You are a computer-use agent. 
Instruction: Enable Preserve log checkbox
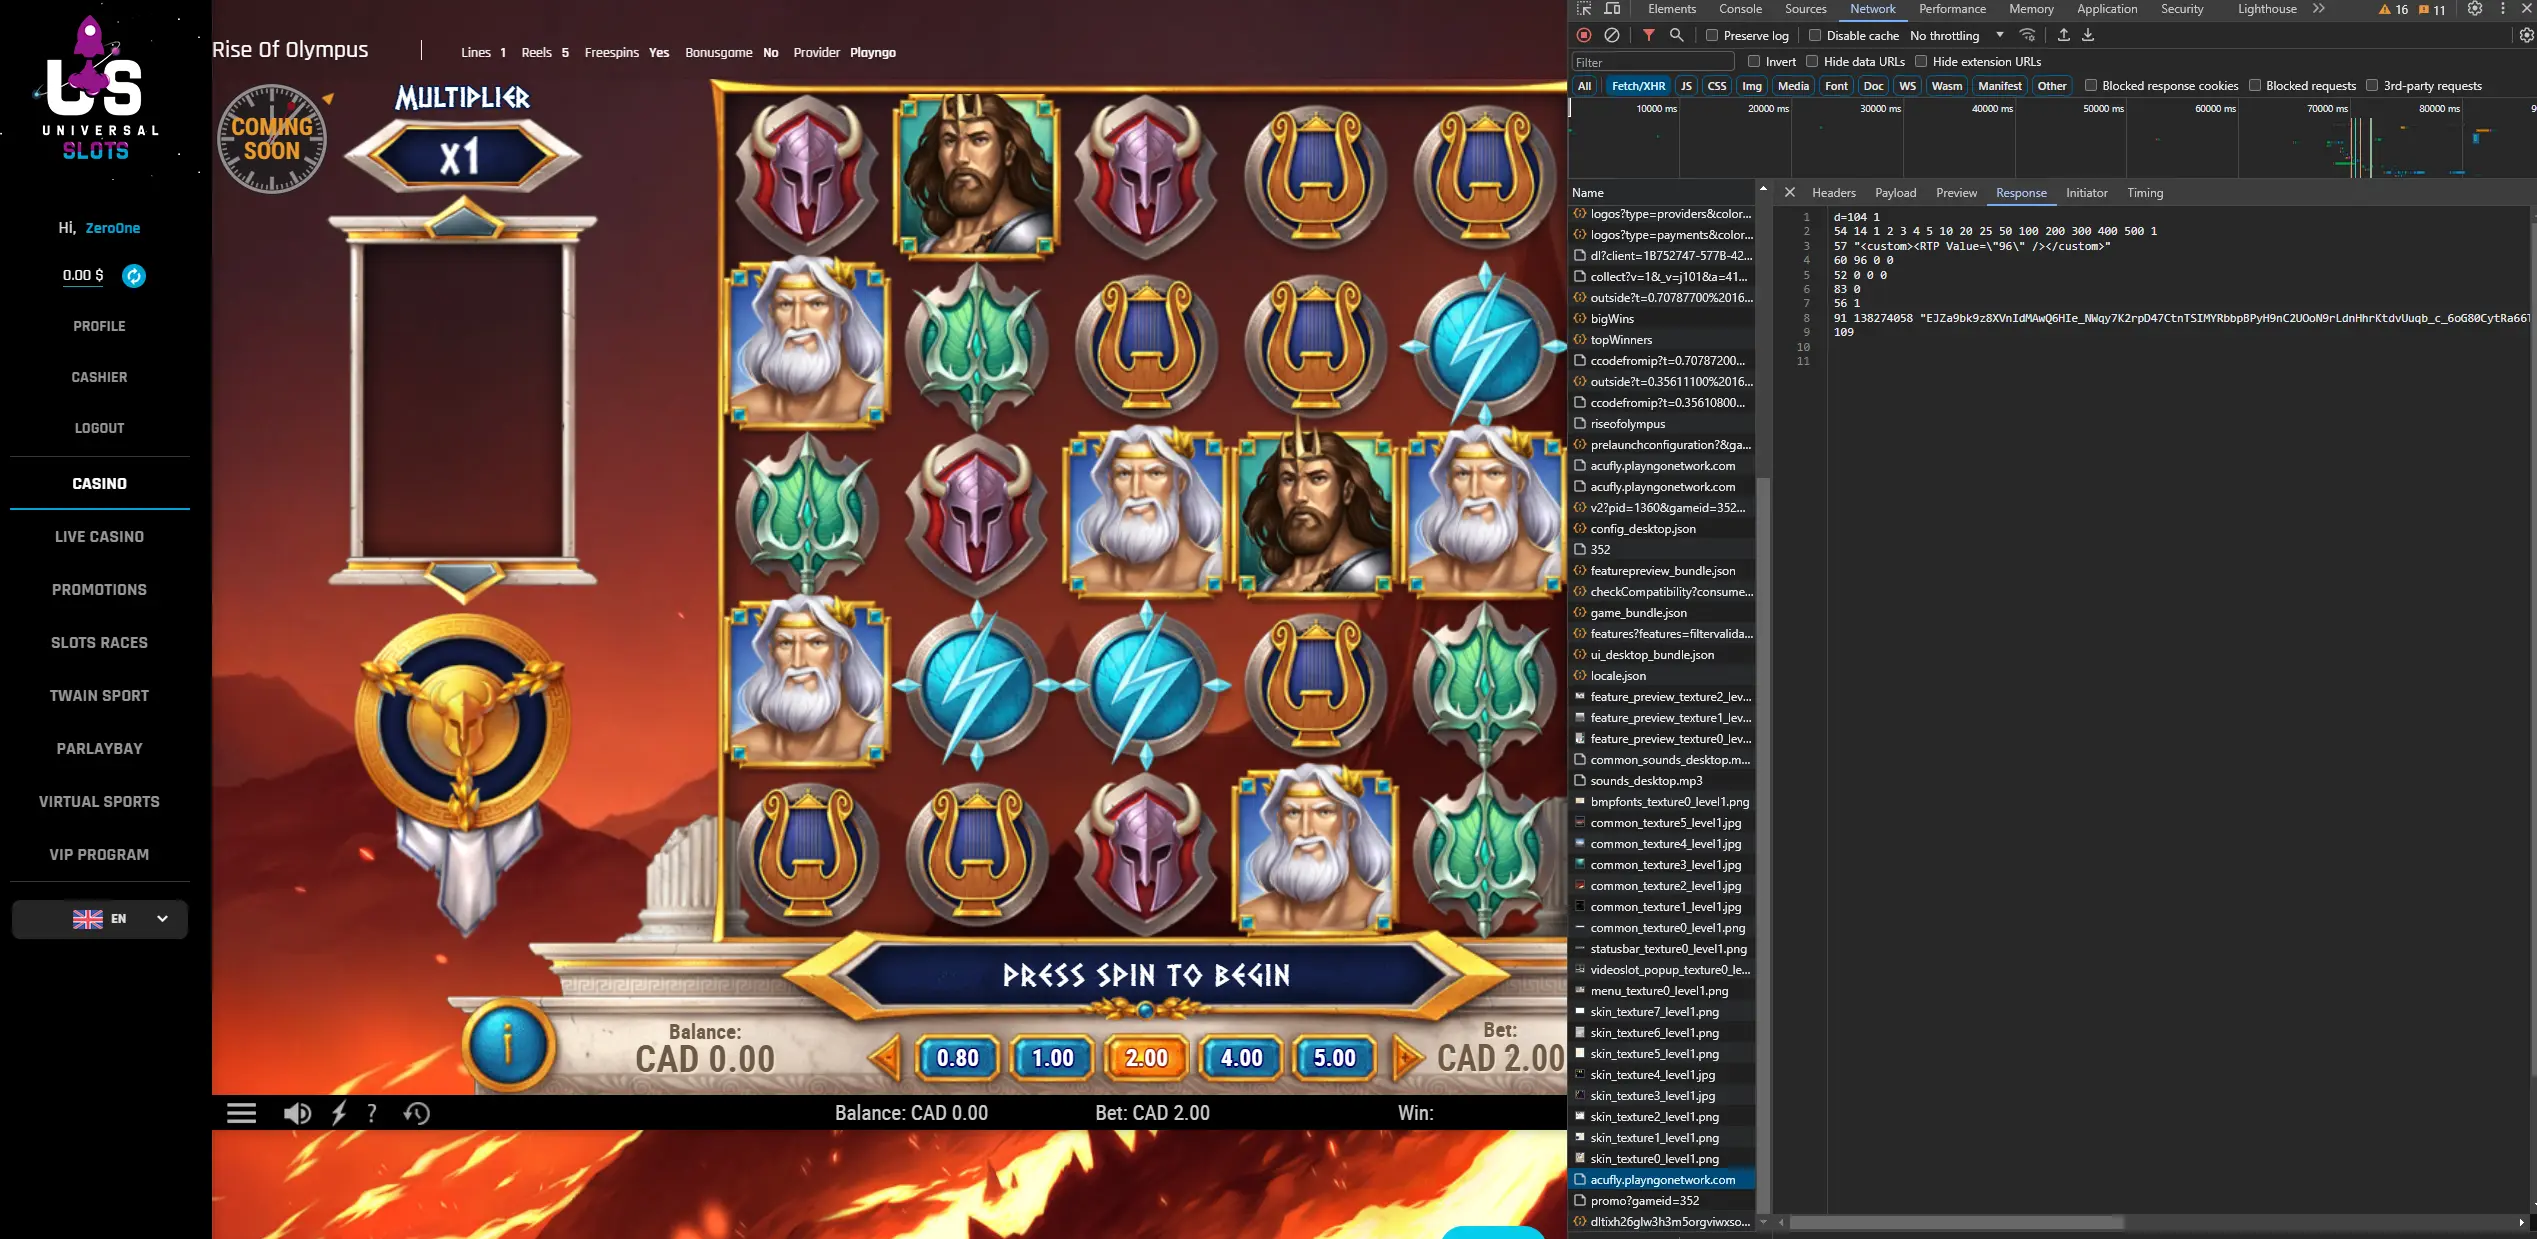1712,36
